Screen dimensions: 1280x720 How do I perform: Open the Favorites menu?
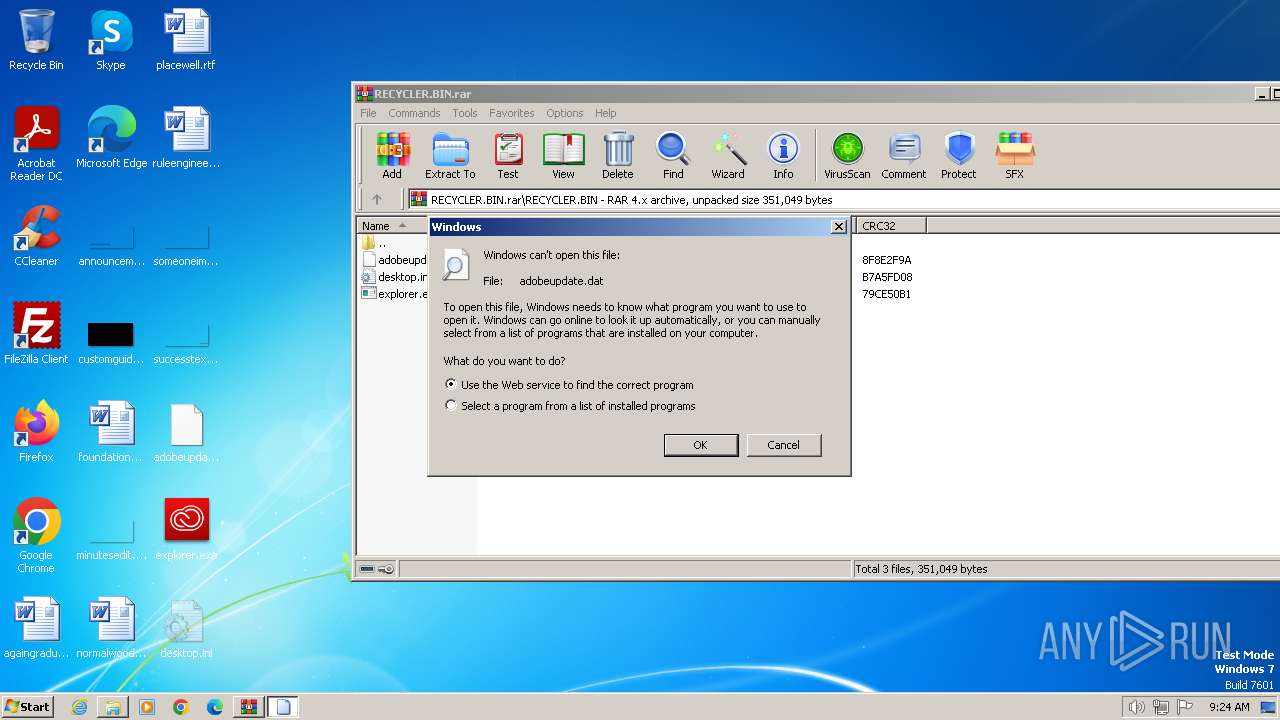coord(512,113)
